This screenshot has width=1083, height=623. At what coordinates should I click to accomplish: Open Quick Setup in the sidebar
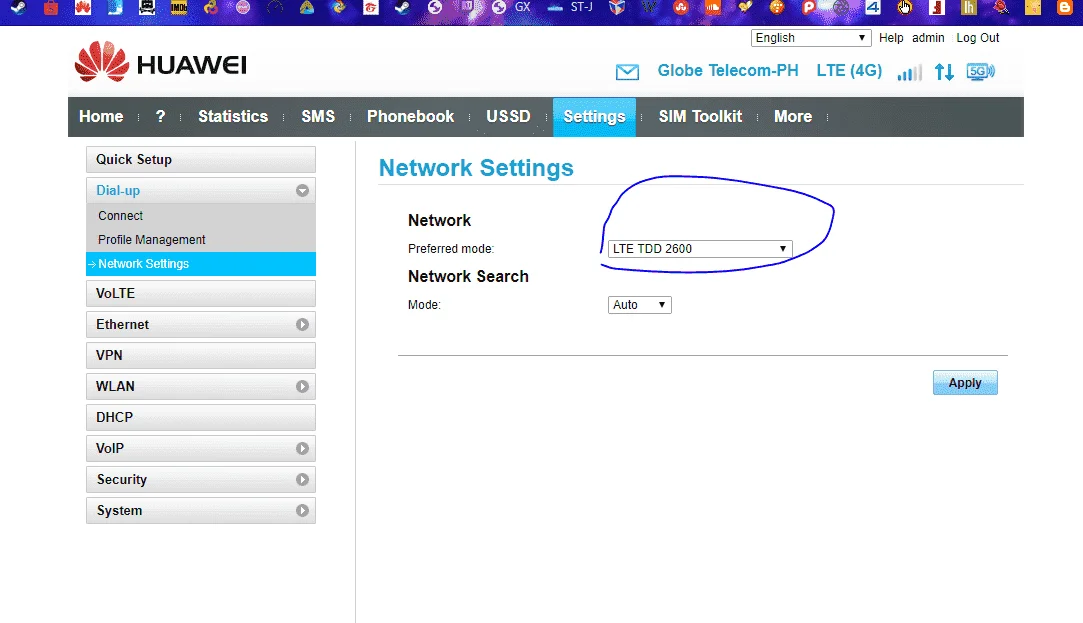(201, 160)
